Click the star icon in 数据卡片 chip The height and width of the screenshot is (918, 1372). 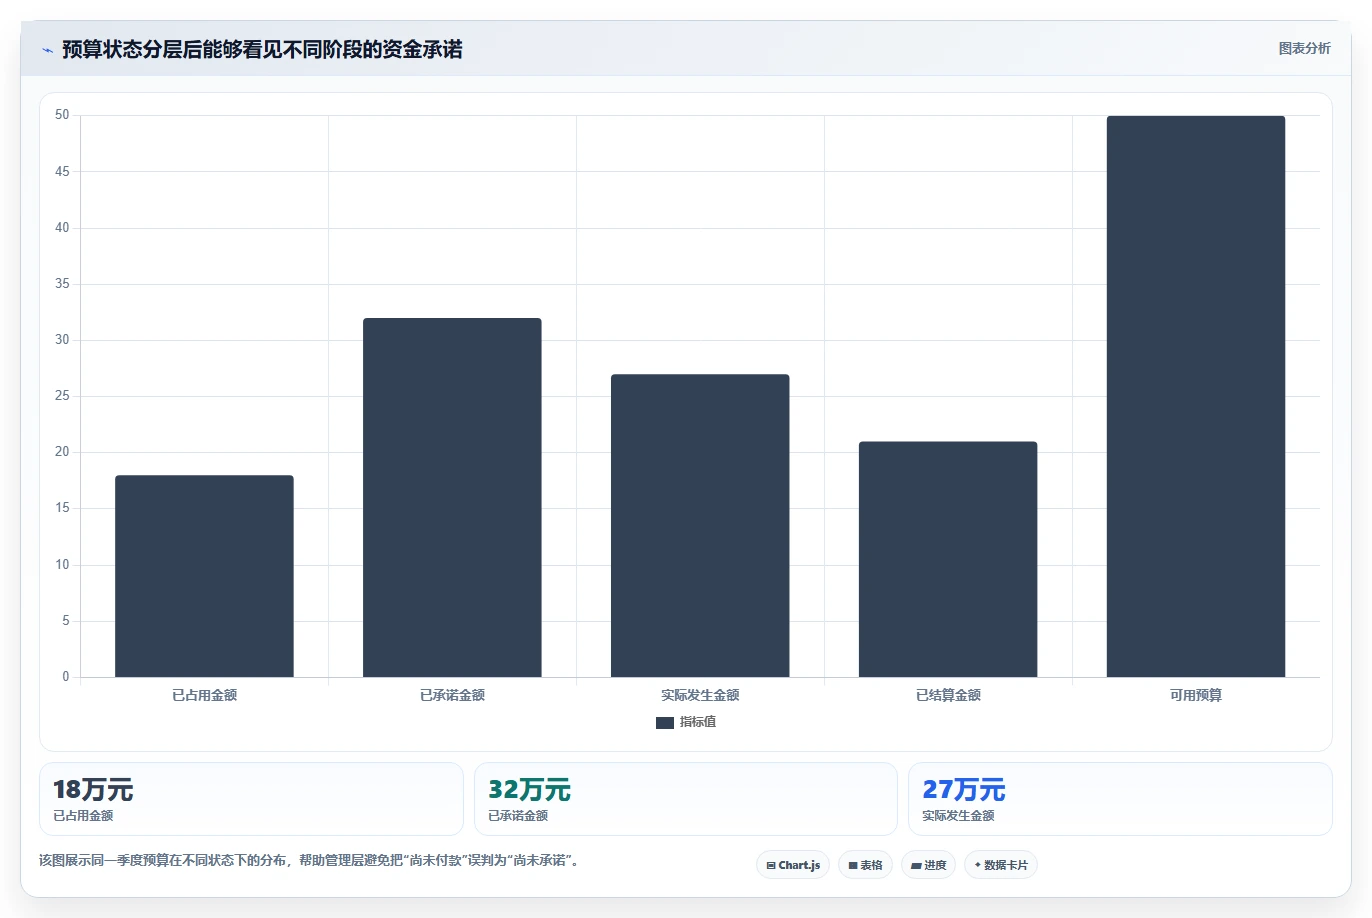978,865
